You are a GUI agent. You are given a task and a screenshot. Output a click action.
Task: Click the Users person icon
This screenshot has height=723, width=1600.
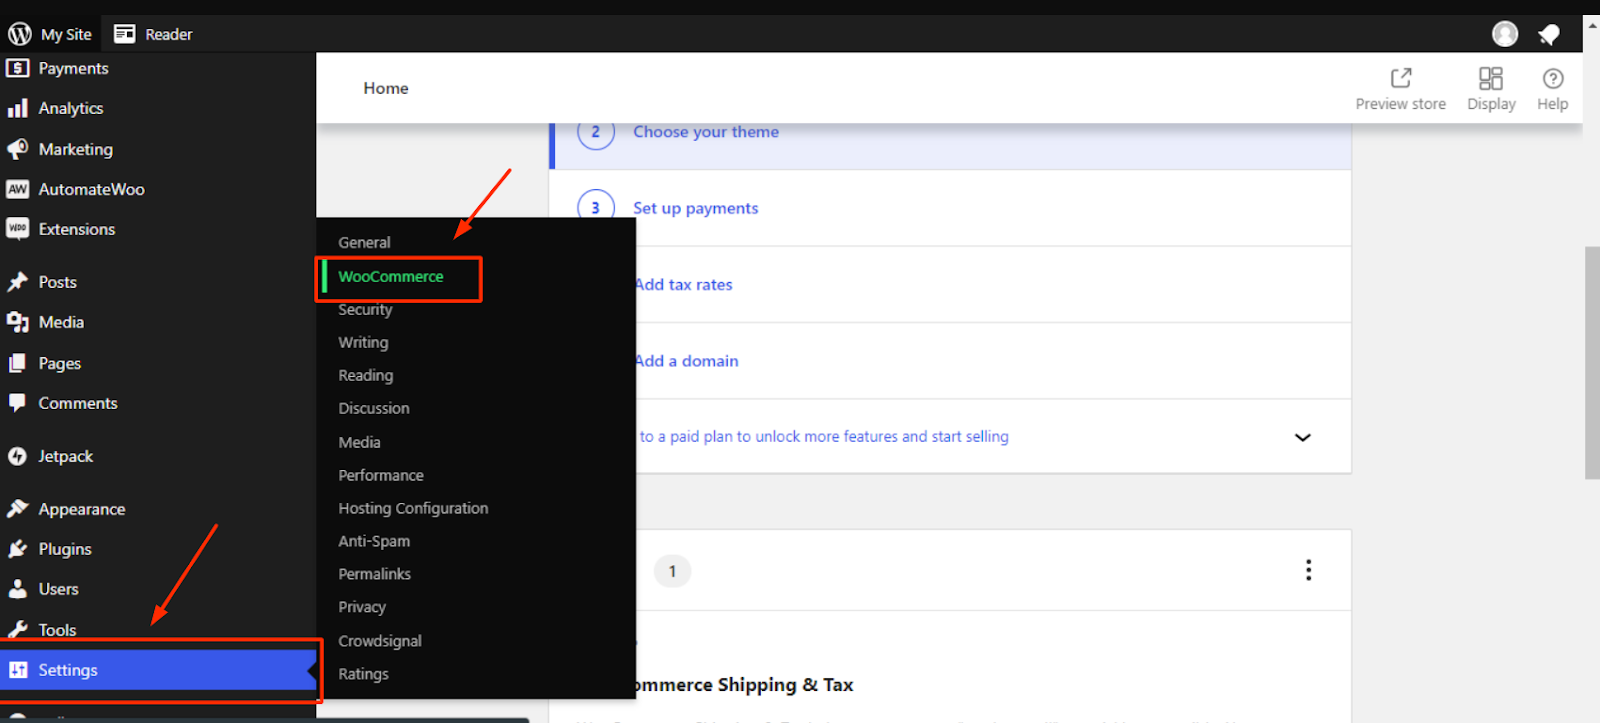(18, 589)
